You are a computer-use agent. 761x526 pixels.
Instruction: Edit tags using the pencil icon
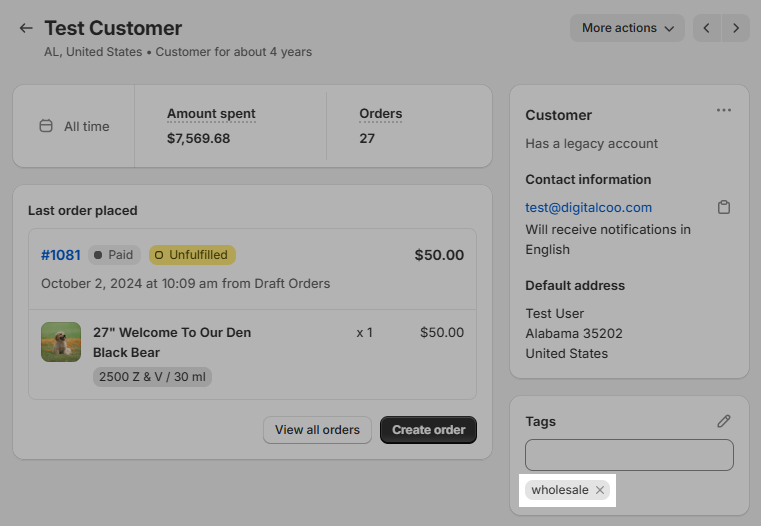click(x=724, y=421)
